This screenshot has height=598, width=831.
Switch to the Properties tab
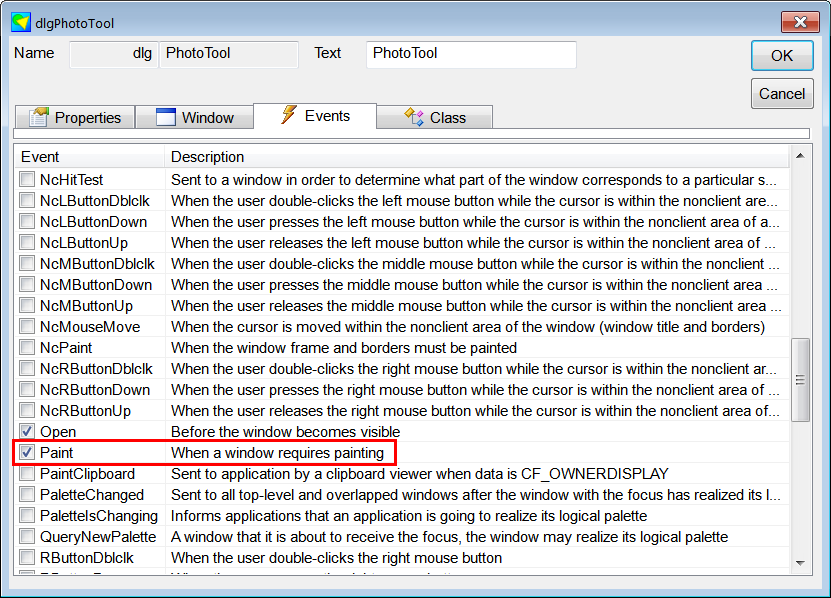click(75, 117)
